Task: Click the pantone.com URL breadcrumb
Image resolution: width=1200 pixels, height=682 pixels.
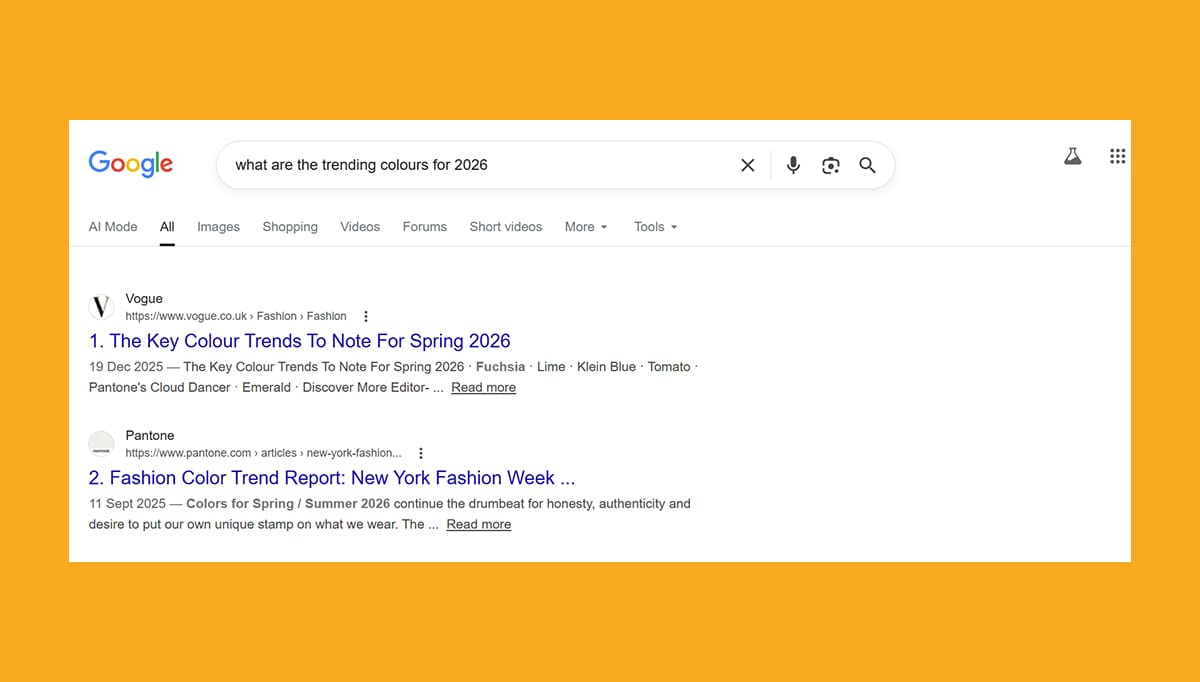Action: point(263,453)
